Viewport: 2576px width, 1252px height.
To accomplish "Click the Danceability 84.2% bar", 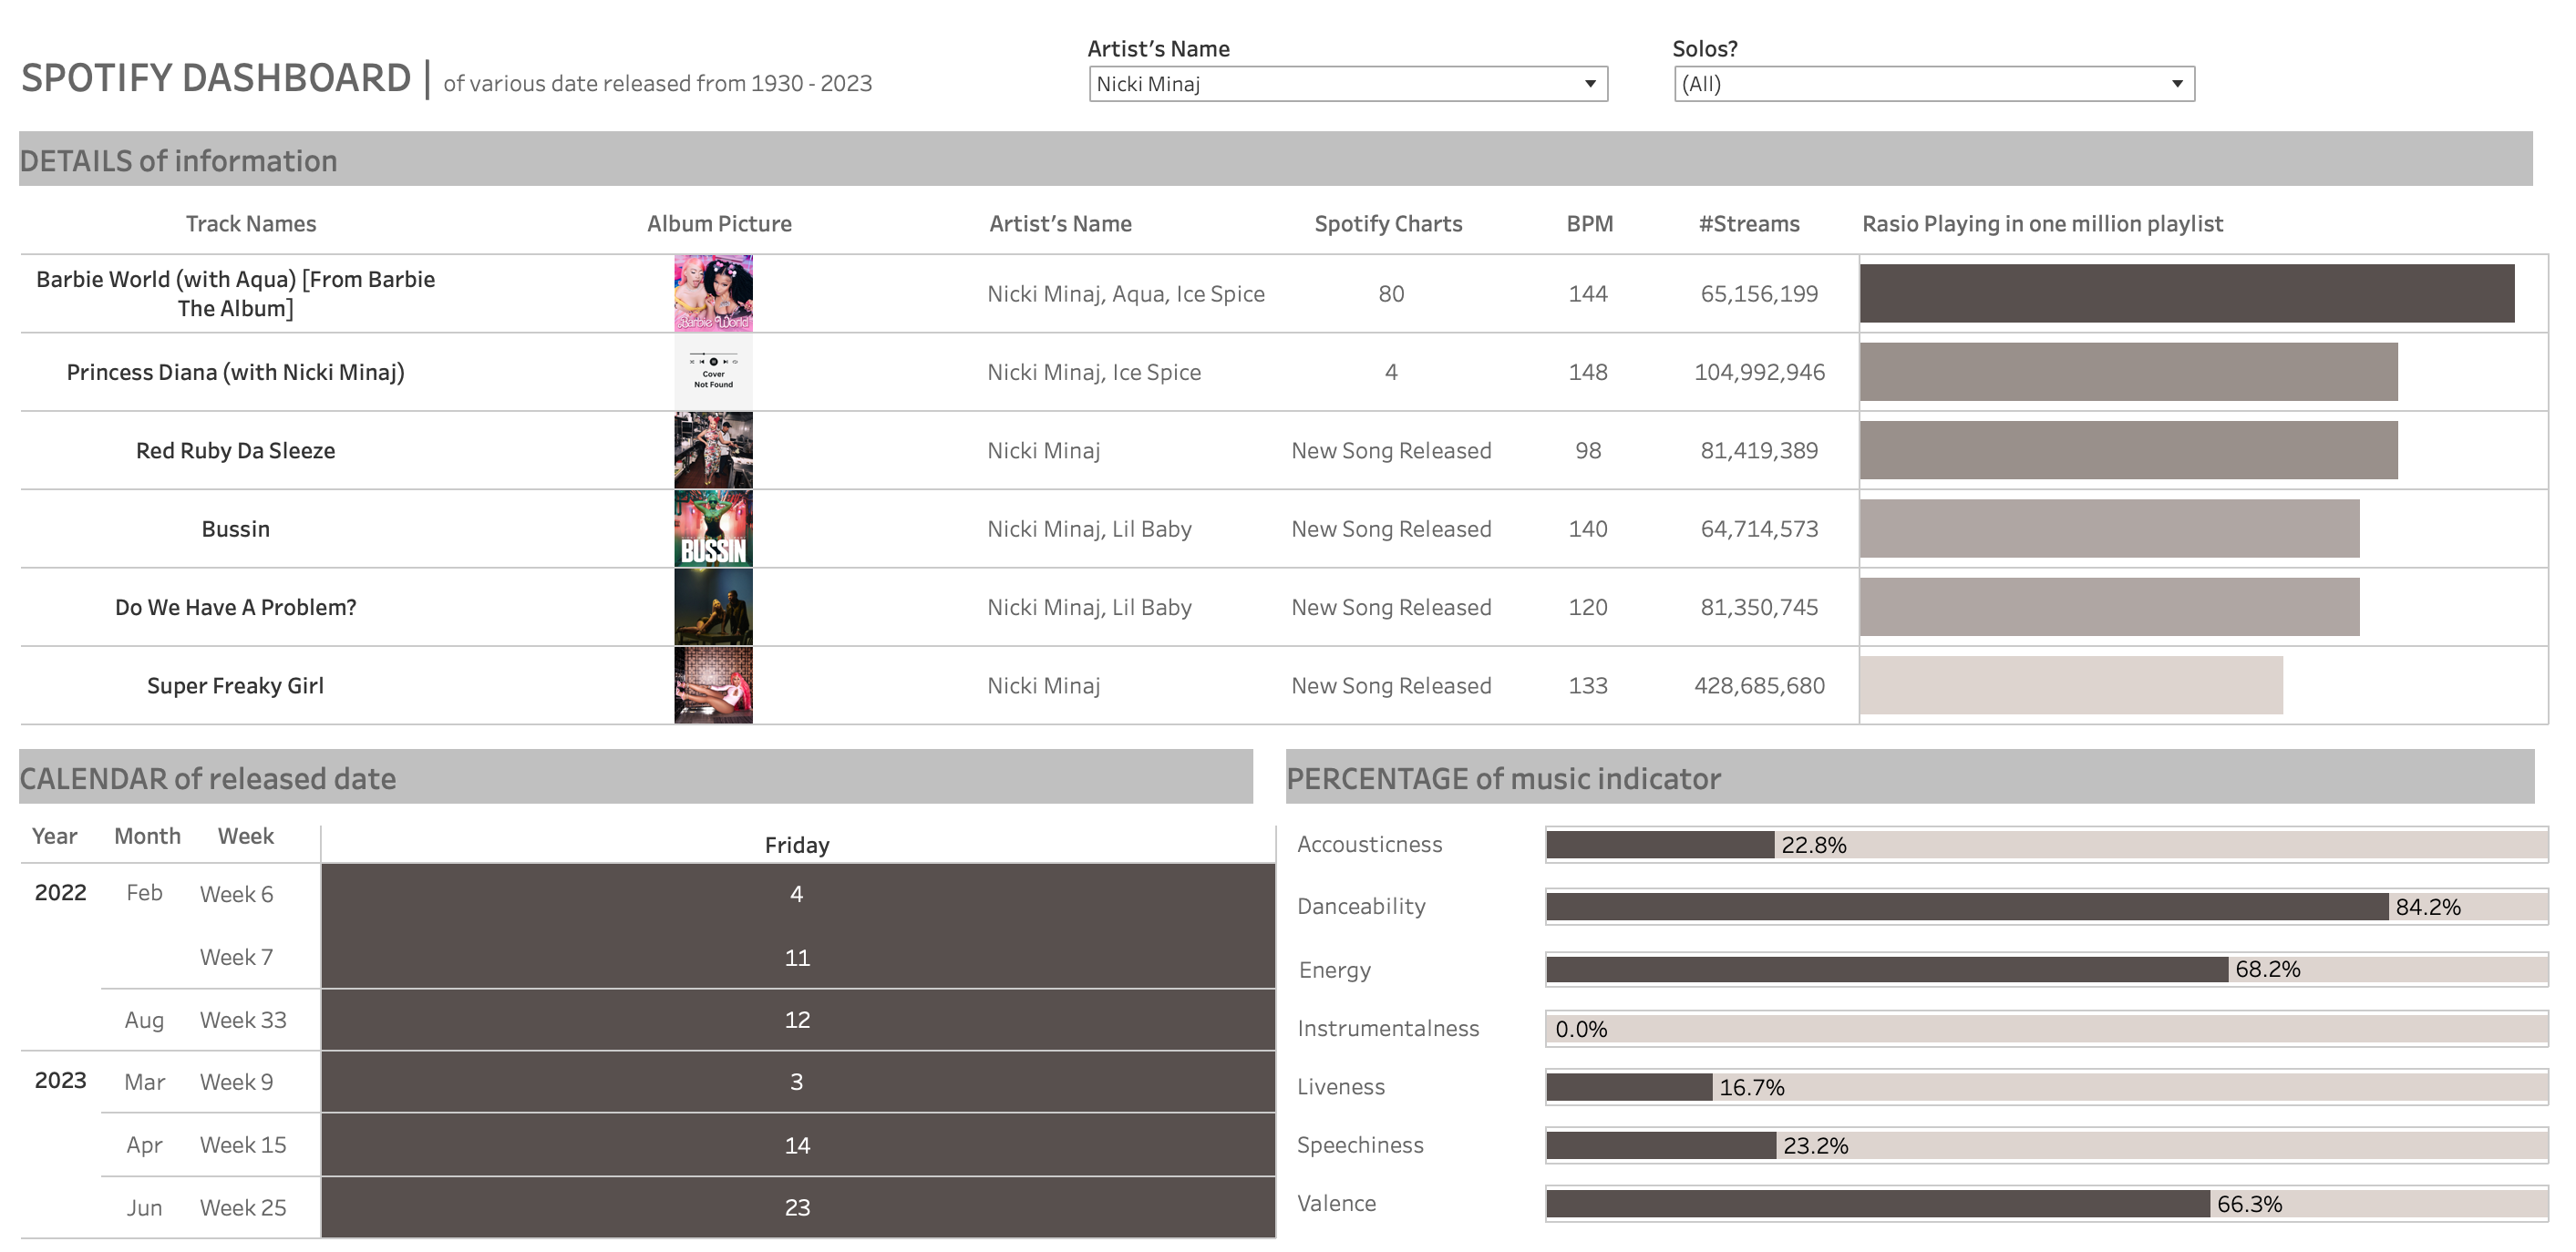I will point(1967,907).
